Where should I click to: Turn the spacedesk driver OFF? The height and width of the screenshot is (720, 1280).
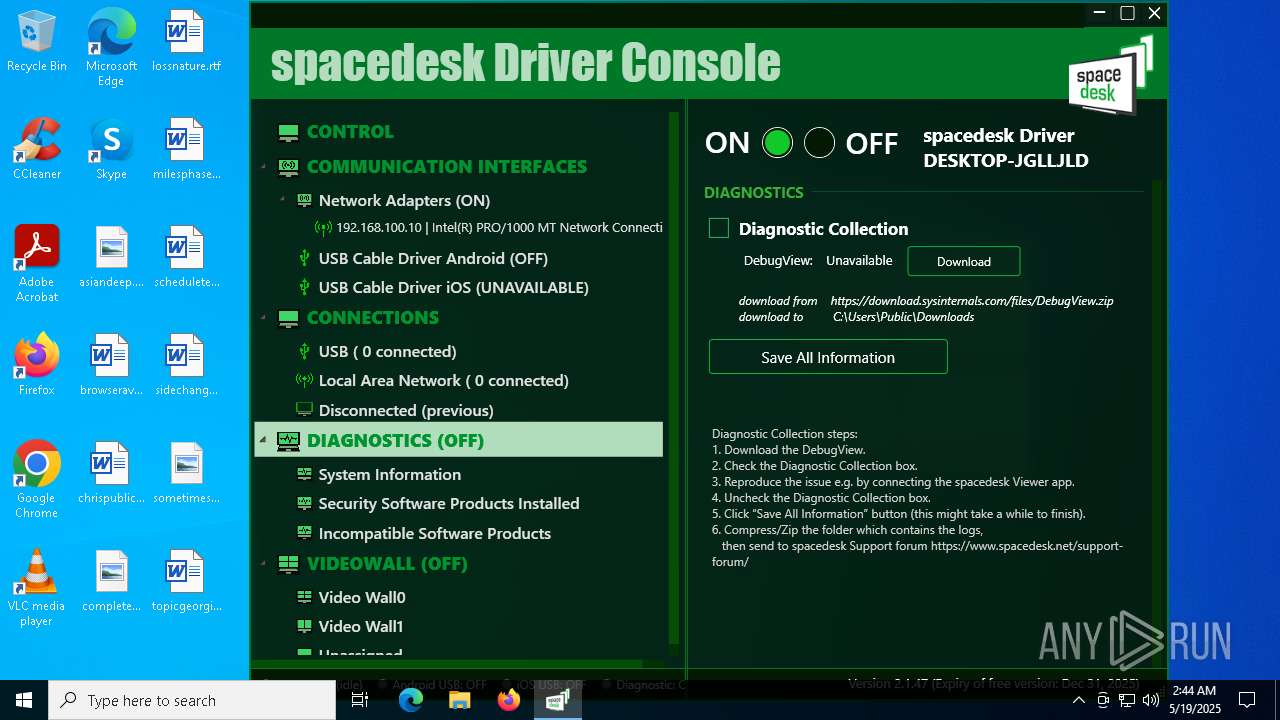pos(819,143)
